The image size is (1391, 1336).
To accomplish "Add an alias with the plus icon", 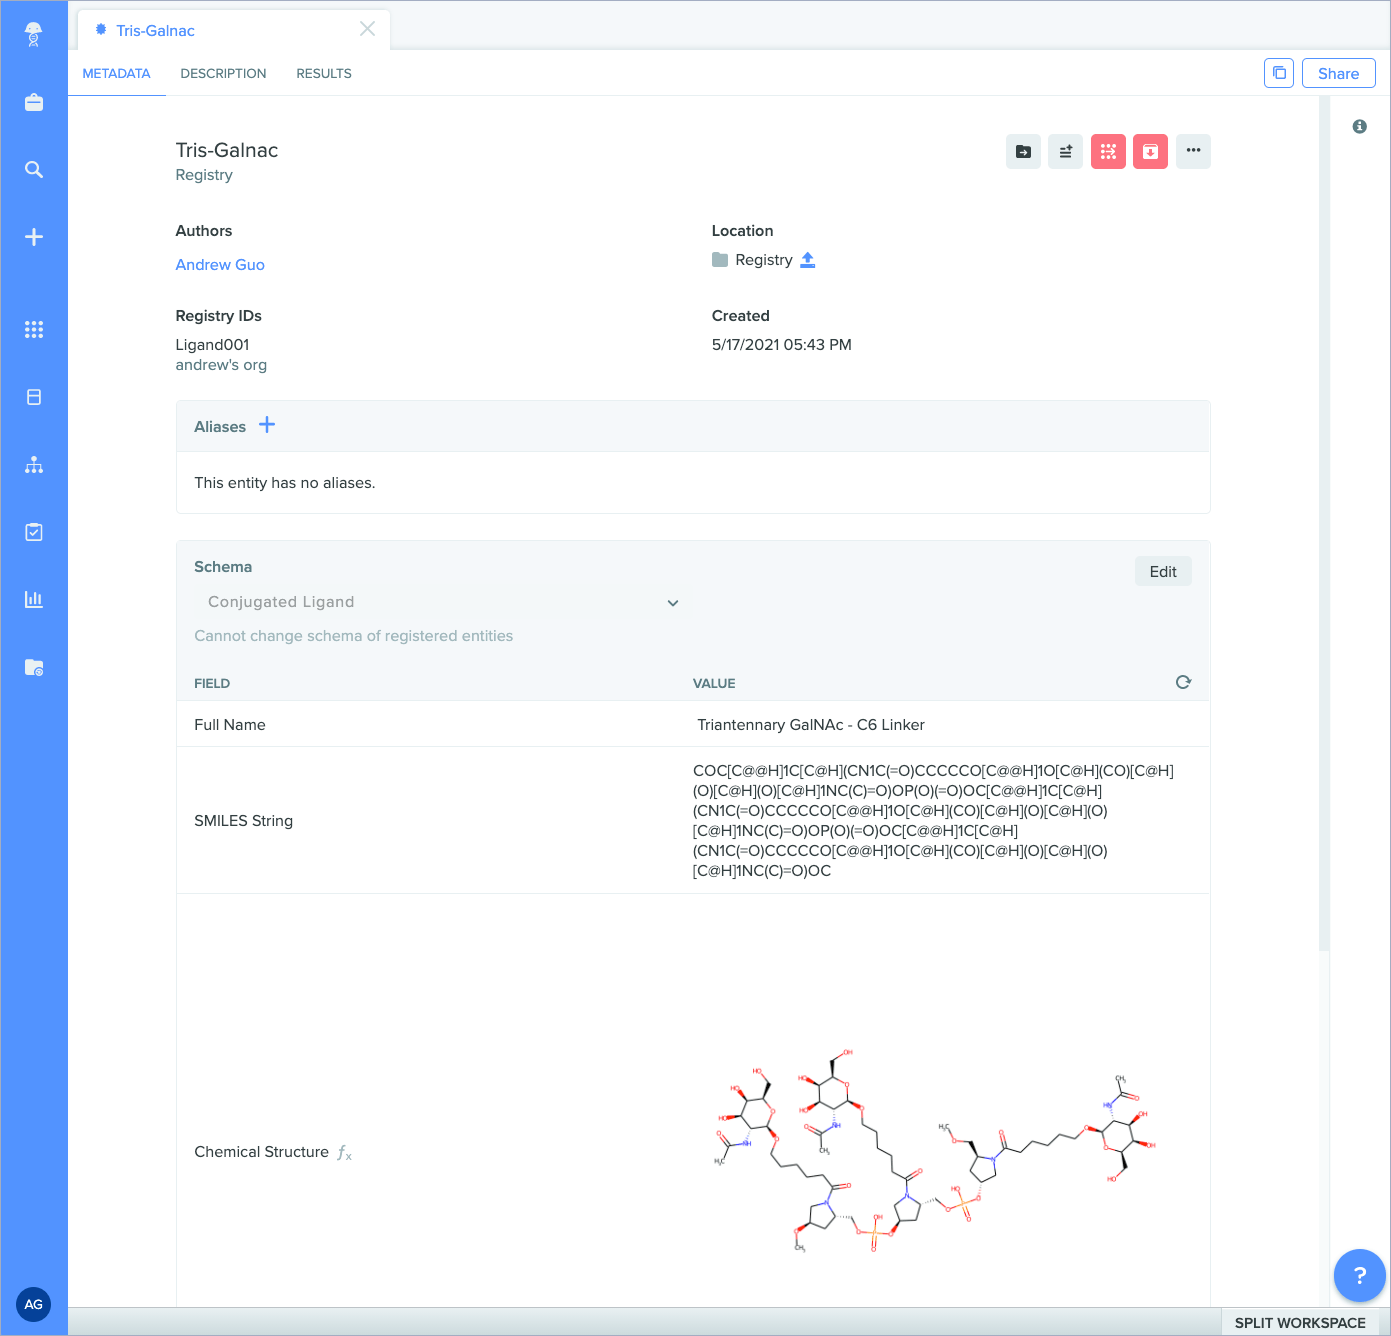I will 267,425.
